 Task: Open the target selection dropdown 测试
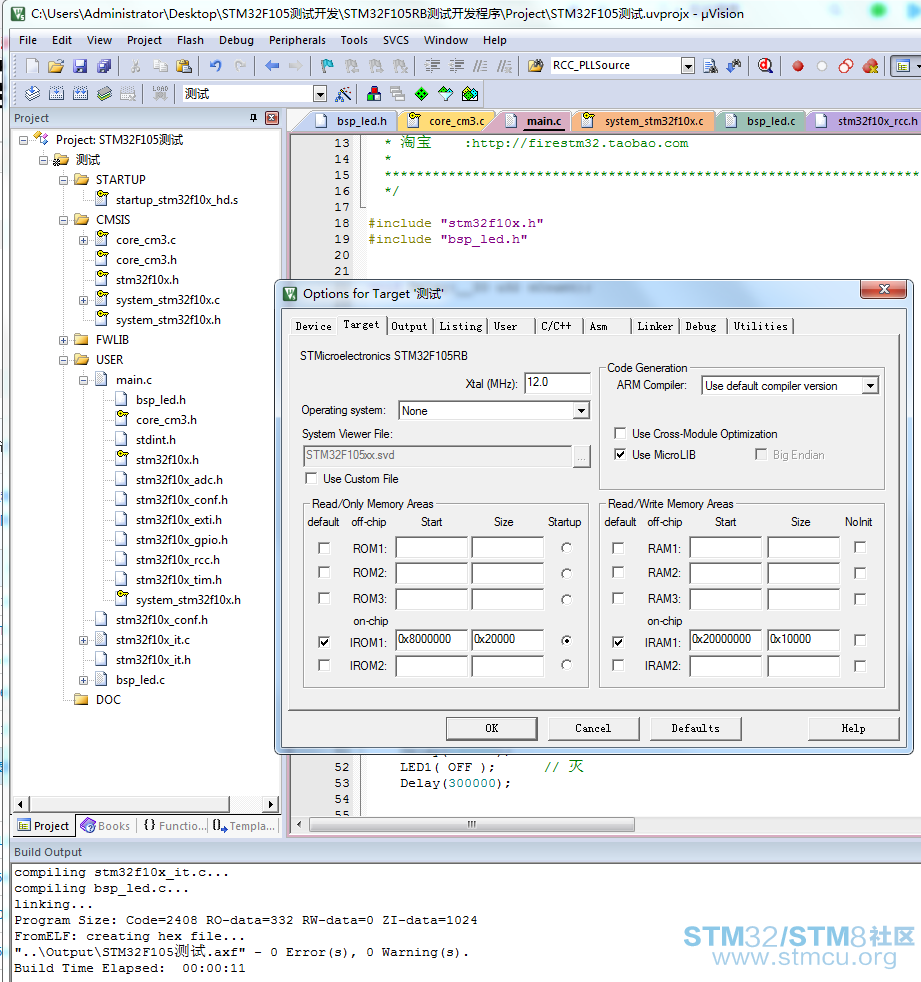click(x=320, y=94)
